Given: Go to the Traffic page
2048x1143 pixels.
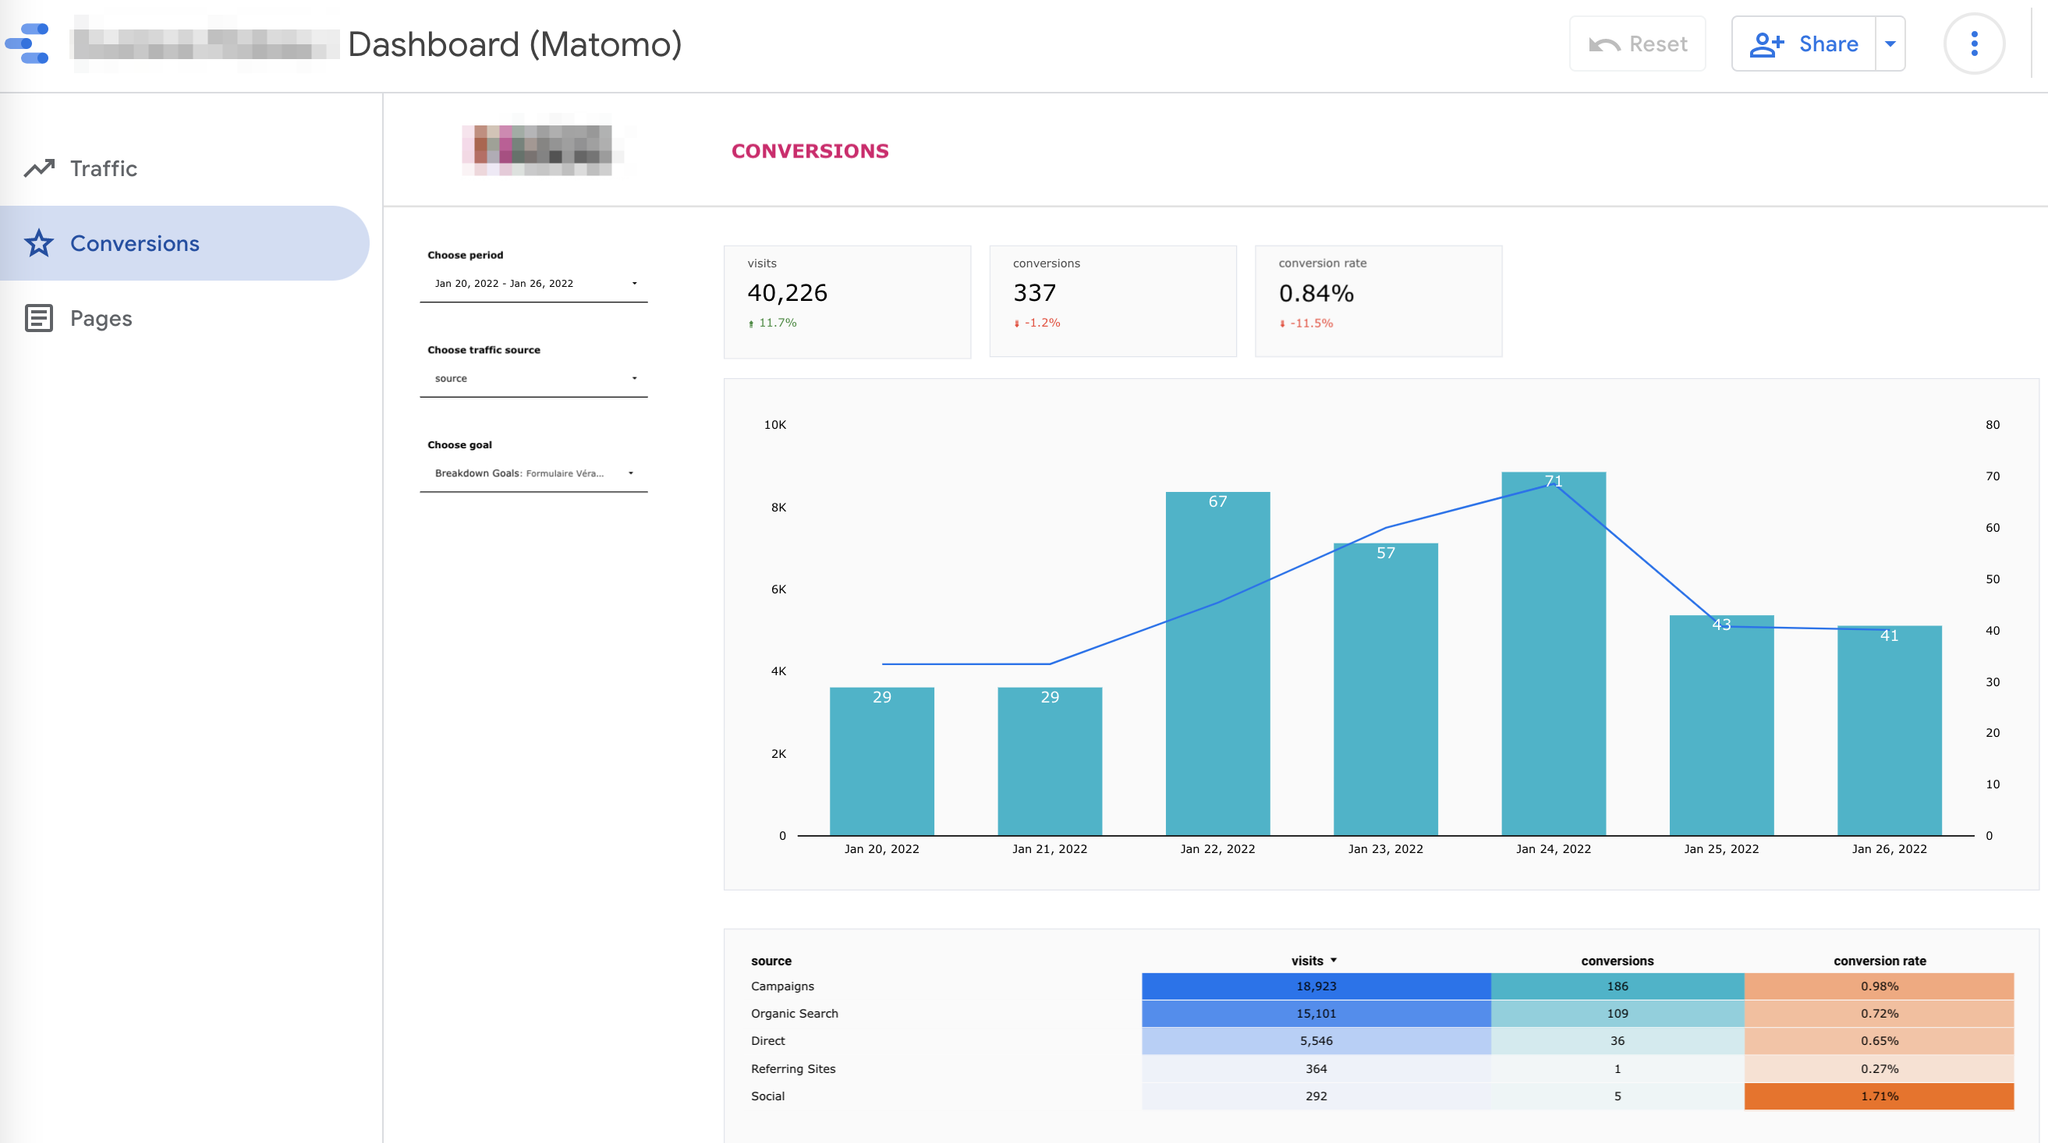Looking at the screenshot, I should [x=103, y=168].
